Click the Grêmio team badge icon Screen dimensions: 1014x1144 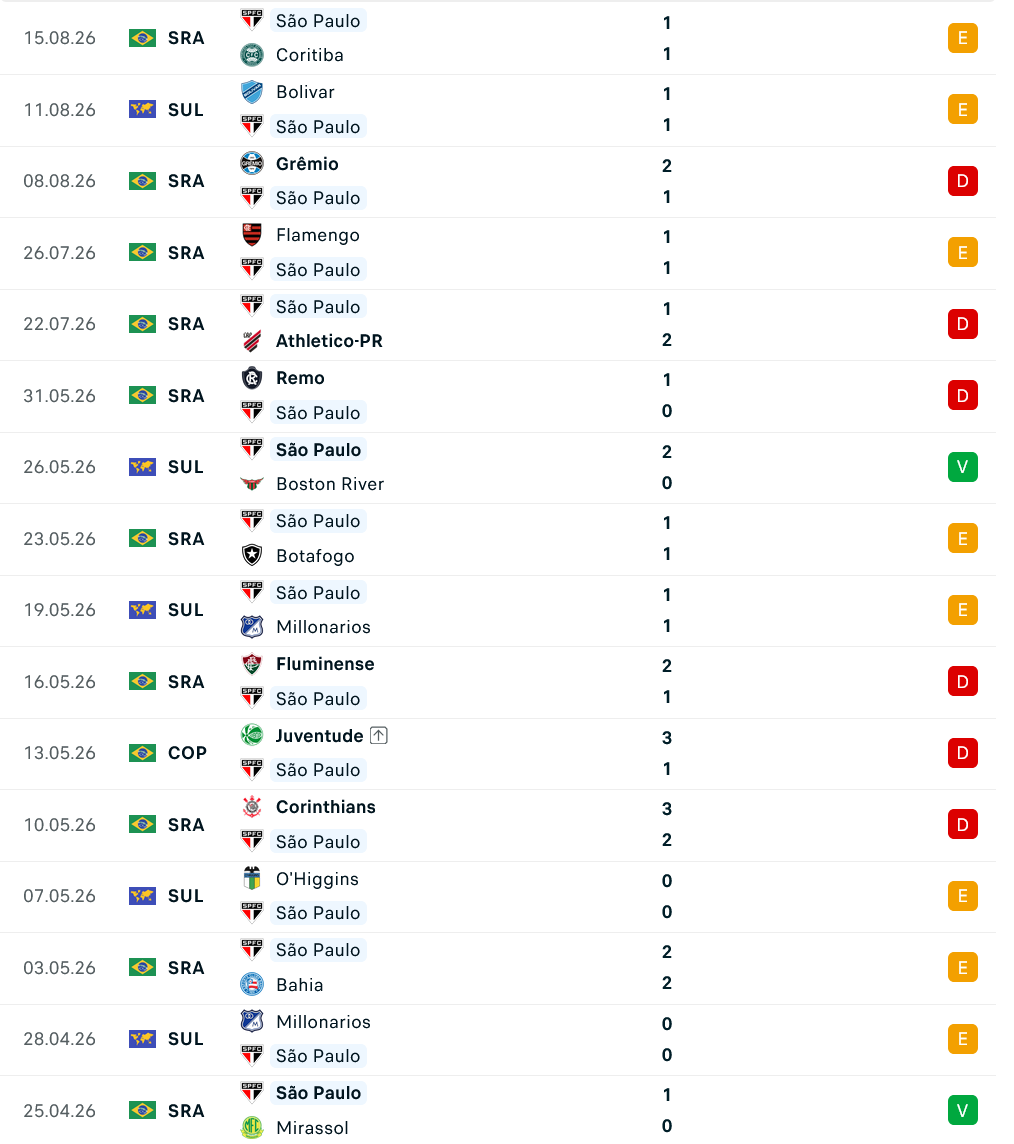[252, 163]
